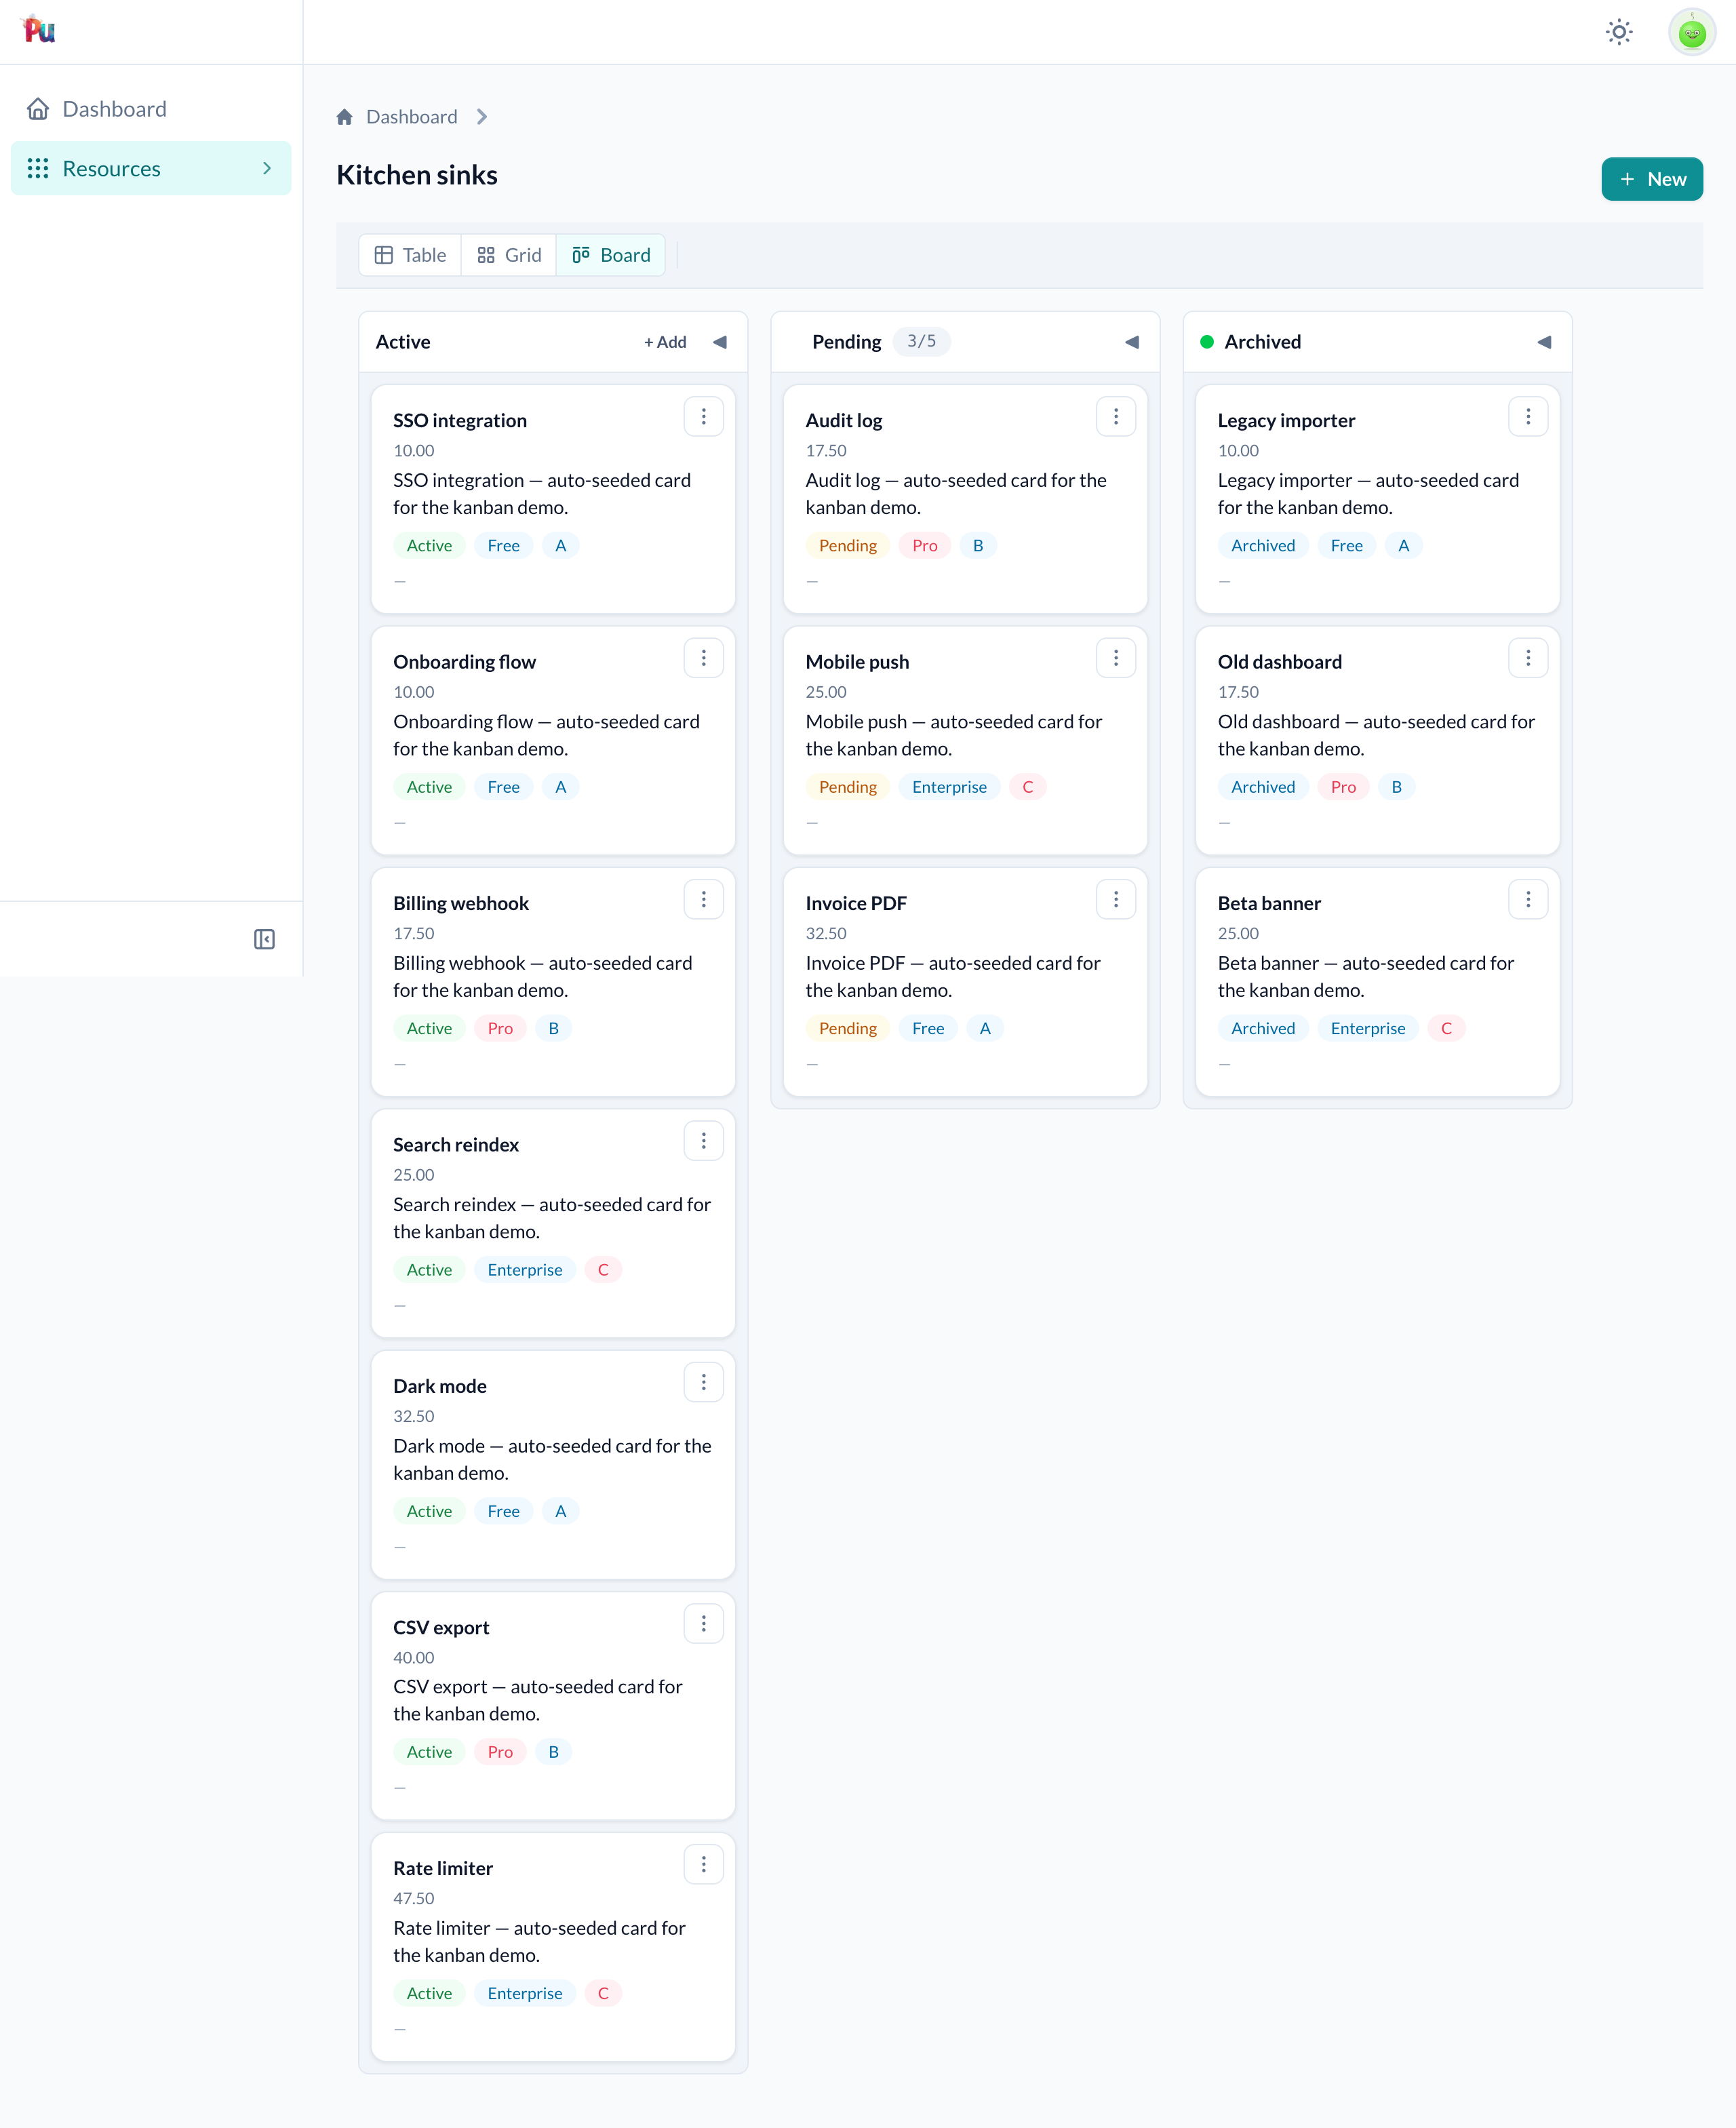Image resolution: width=1736 pixels, height=2128 pixels.
Task: Select Resources in the sidebar
Action: [151, 168]
